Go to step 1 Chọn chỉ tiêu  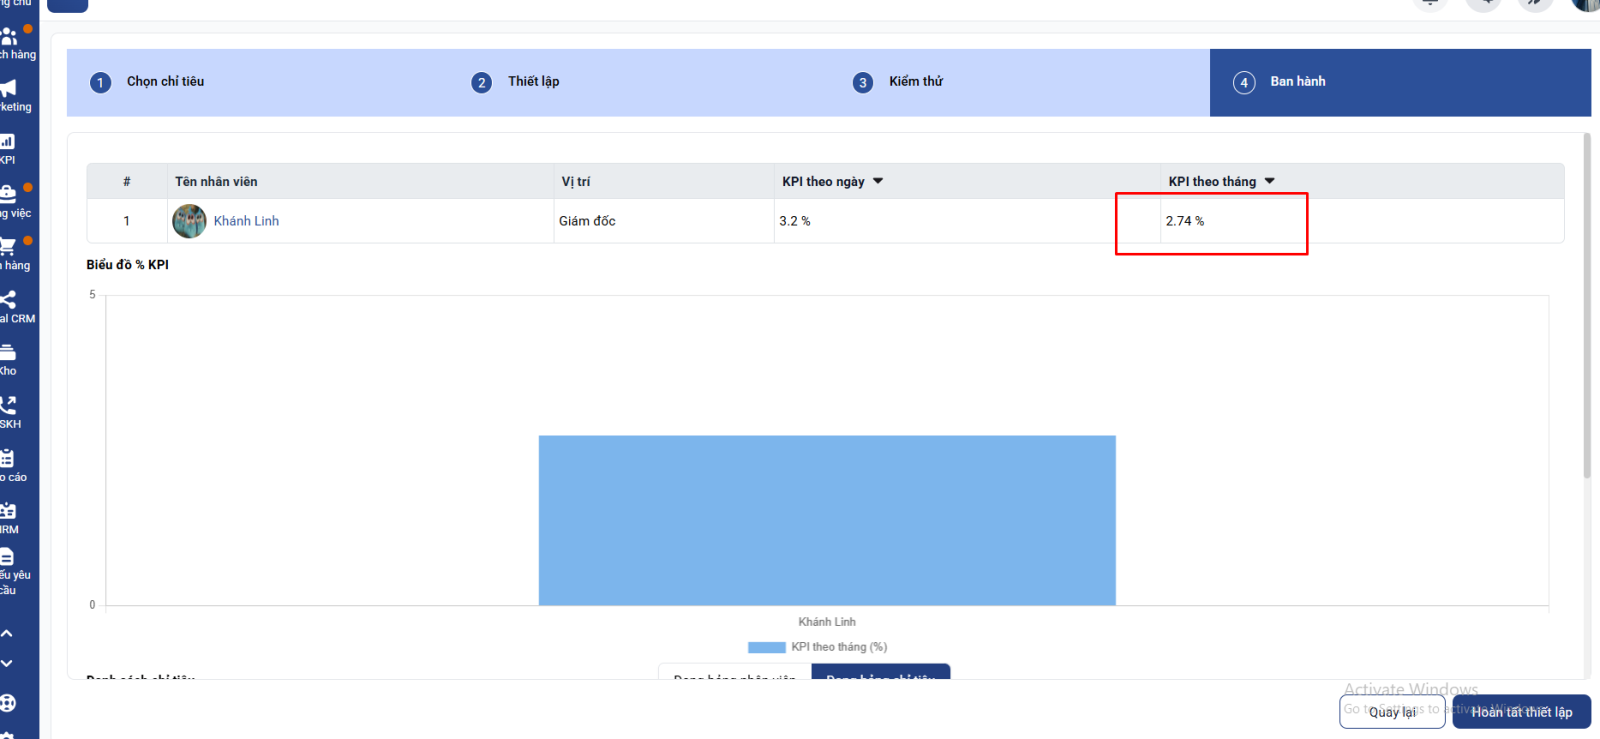coord(165,82)
